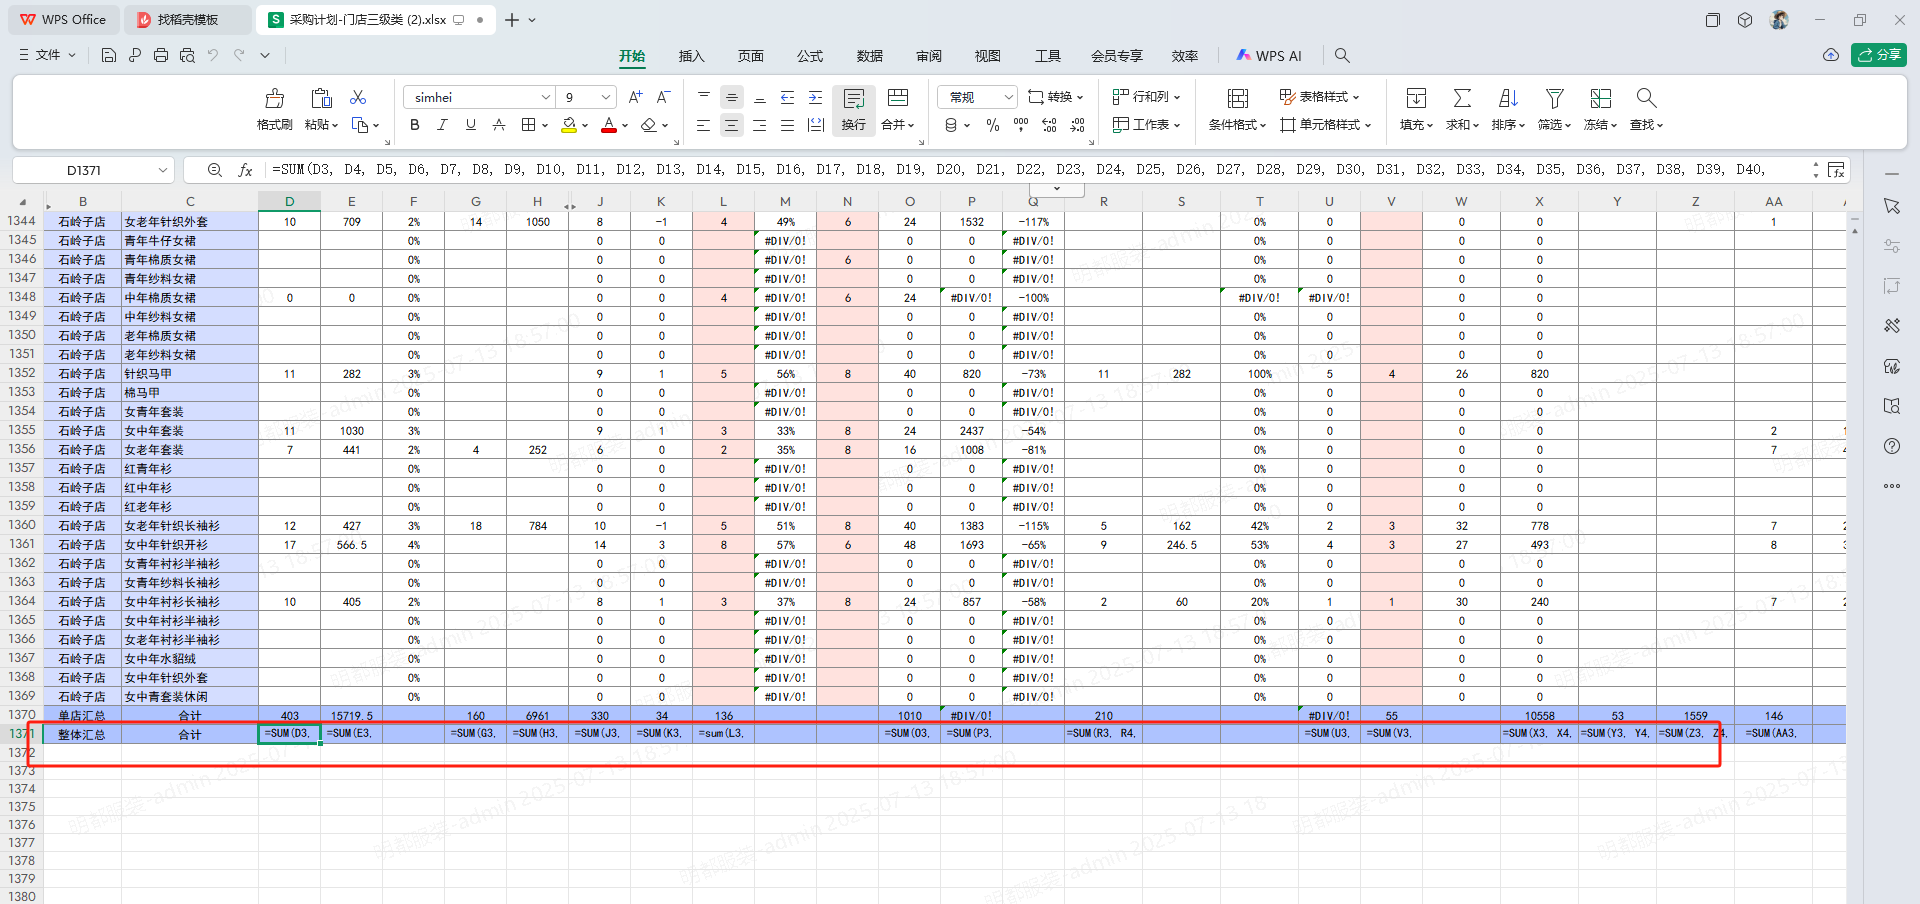Click the Filter (筛选) funnel icon

tap(1554, 98)
